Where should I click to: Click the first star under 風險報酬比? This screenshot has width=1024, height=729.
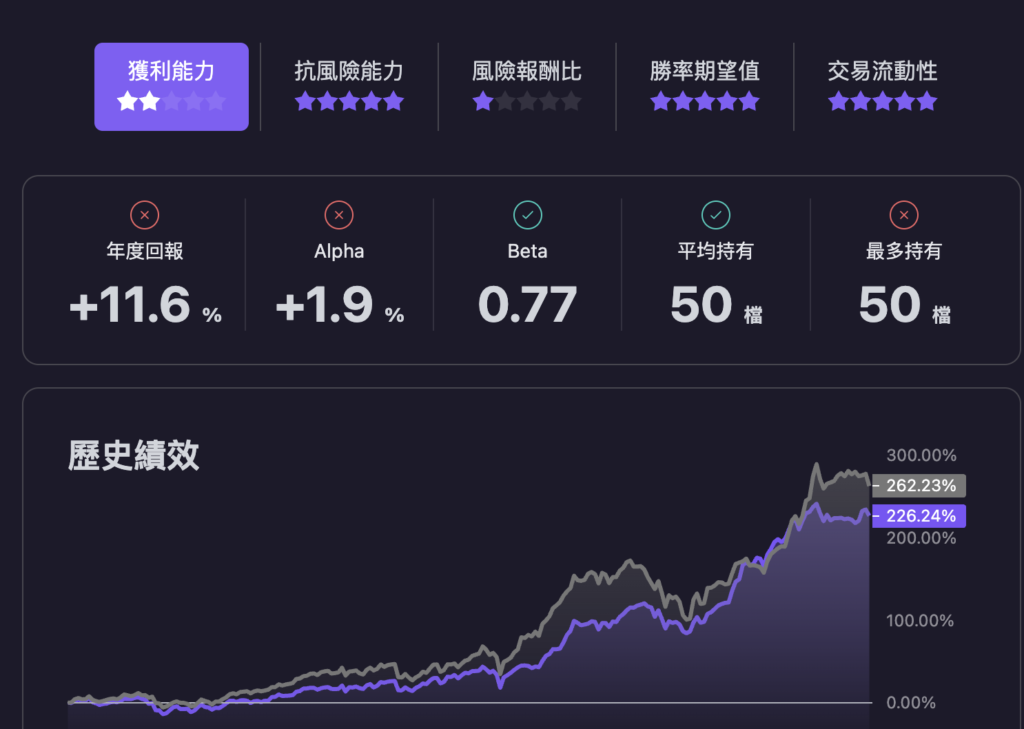483,101
